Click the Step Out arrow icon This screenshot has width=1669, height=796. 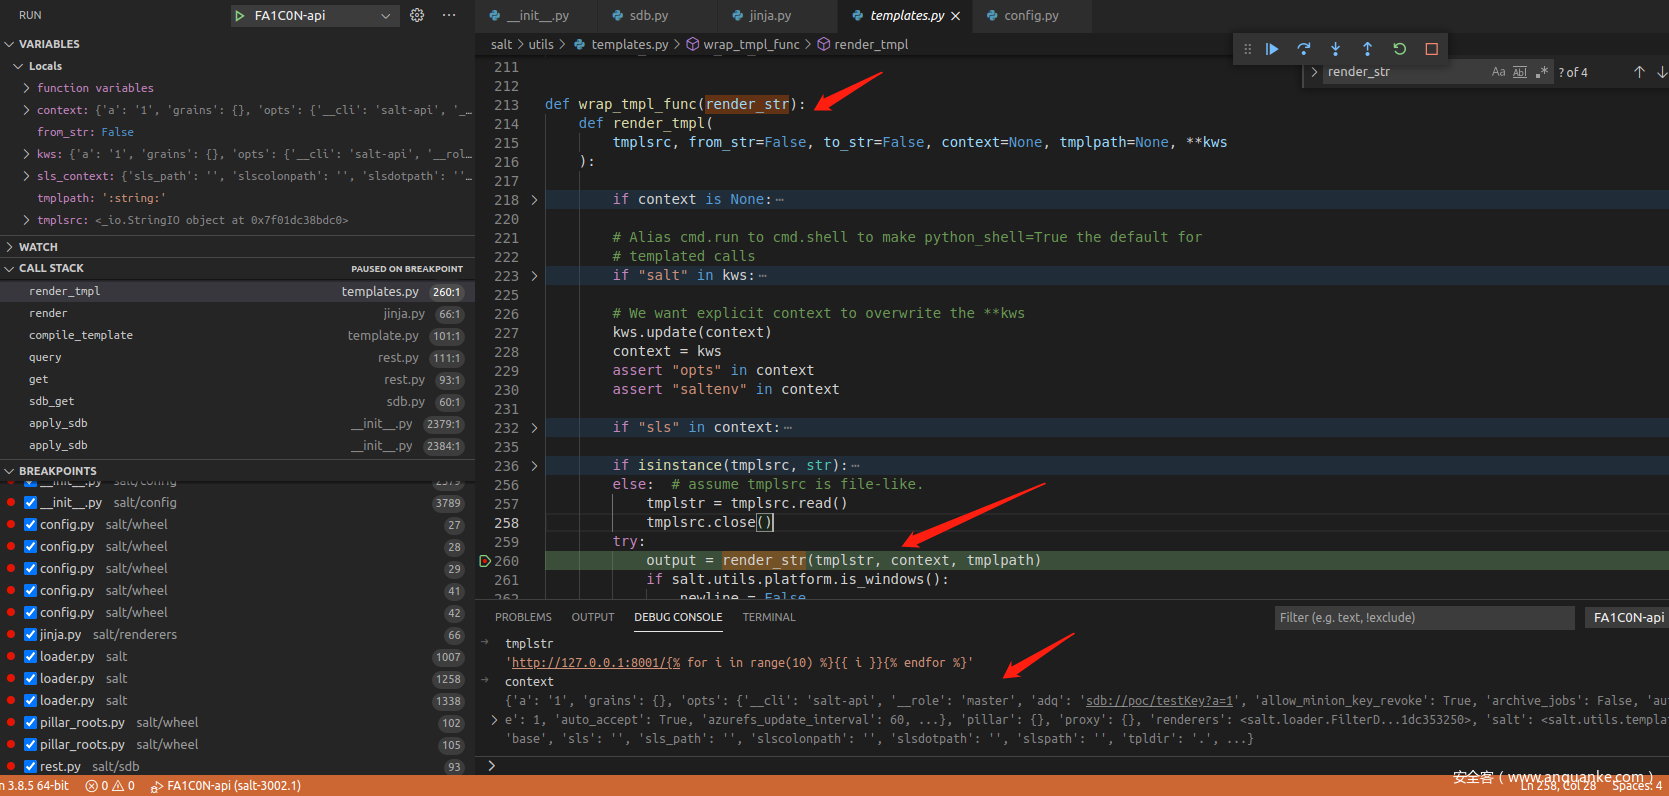[x=1367, y=49]
